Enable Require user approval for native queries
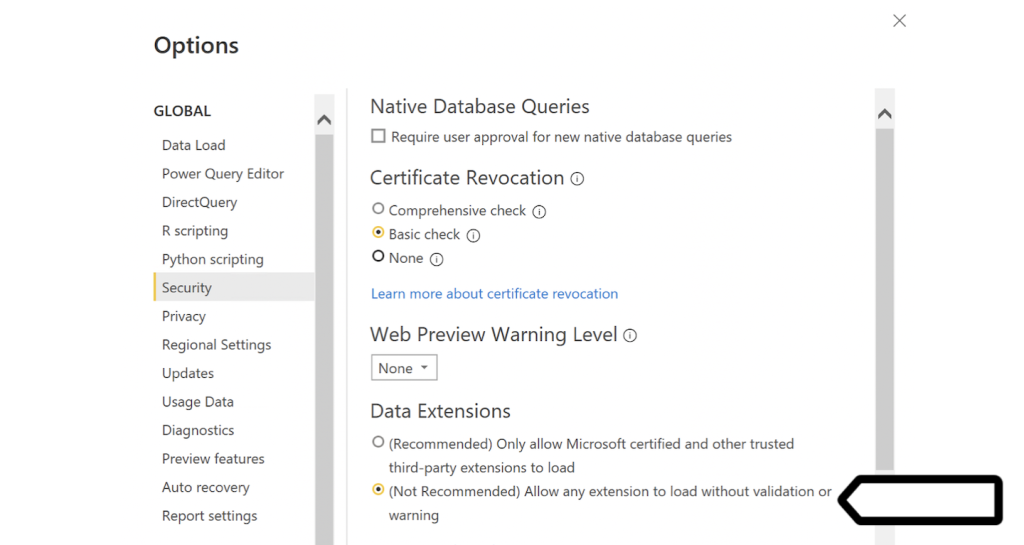Screen dimensions: 1024x545 pos(378,136)
